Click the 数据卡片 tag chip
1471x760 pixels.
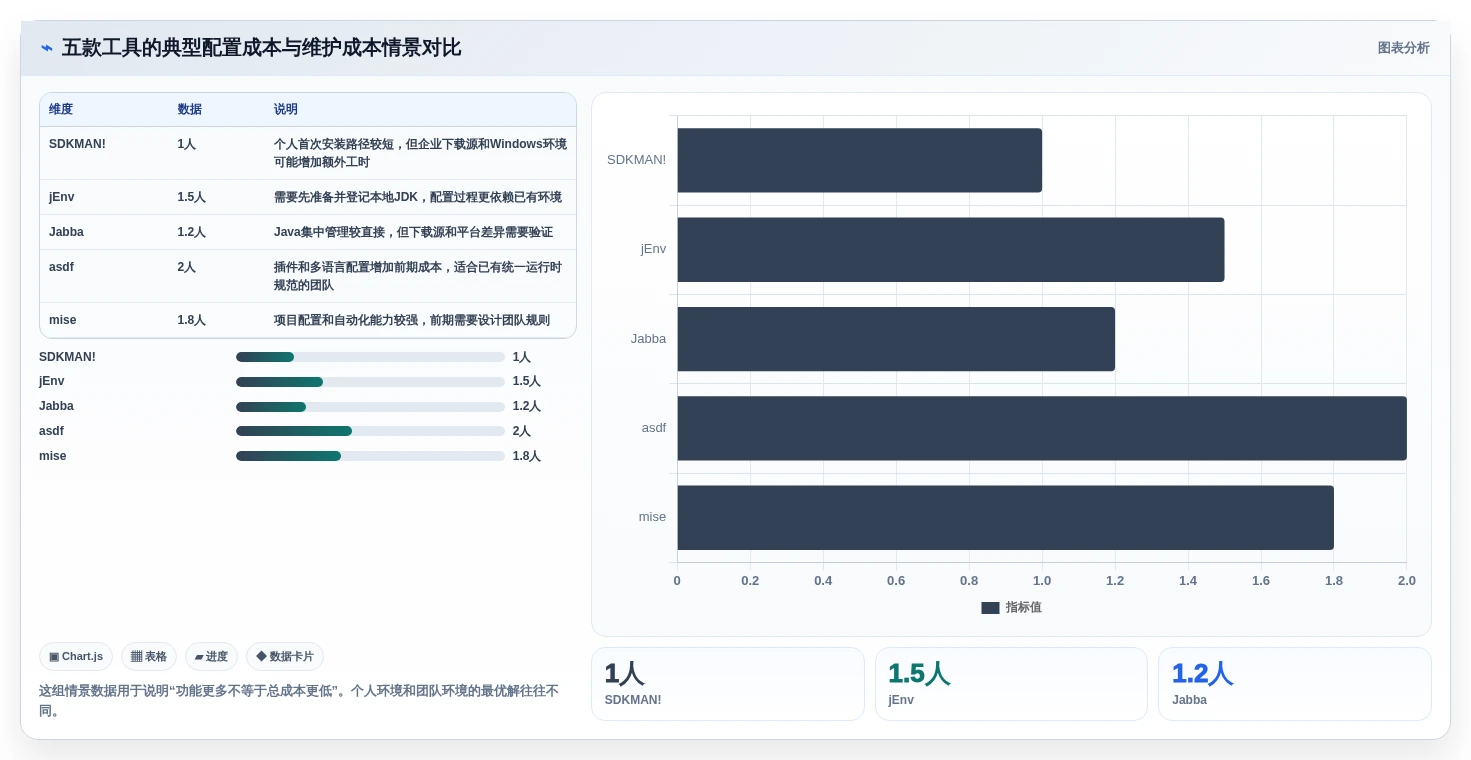point(285,657)
